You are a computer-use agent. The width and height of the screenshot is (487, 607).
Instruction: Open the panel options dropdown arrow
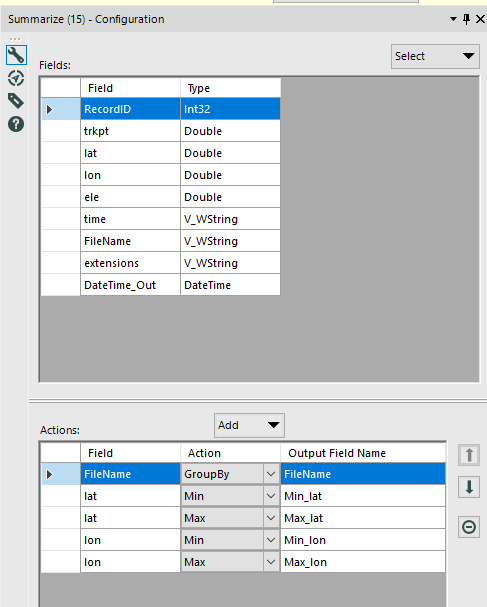(x=453, y=19)
